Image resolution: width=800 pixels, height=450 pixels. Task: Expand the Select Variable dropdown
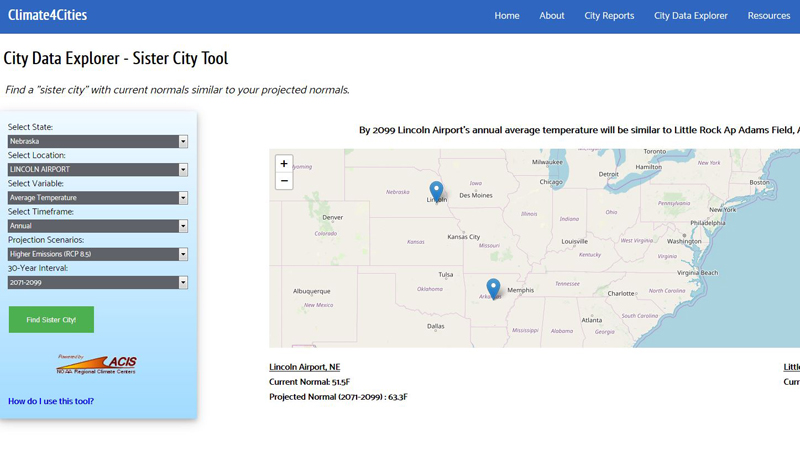[x=98, y=198]
